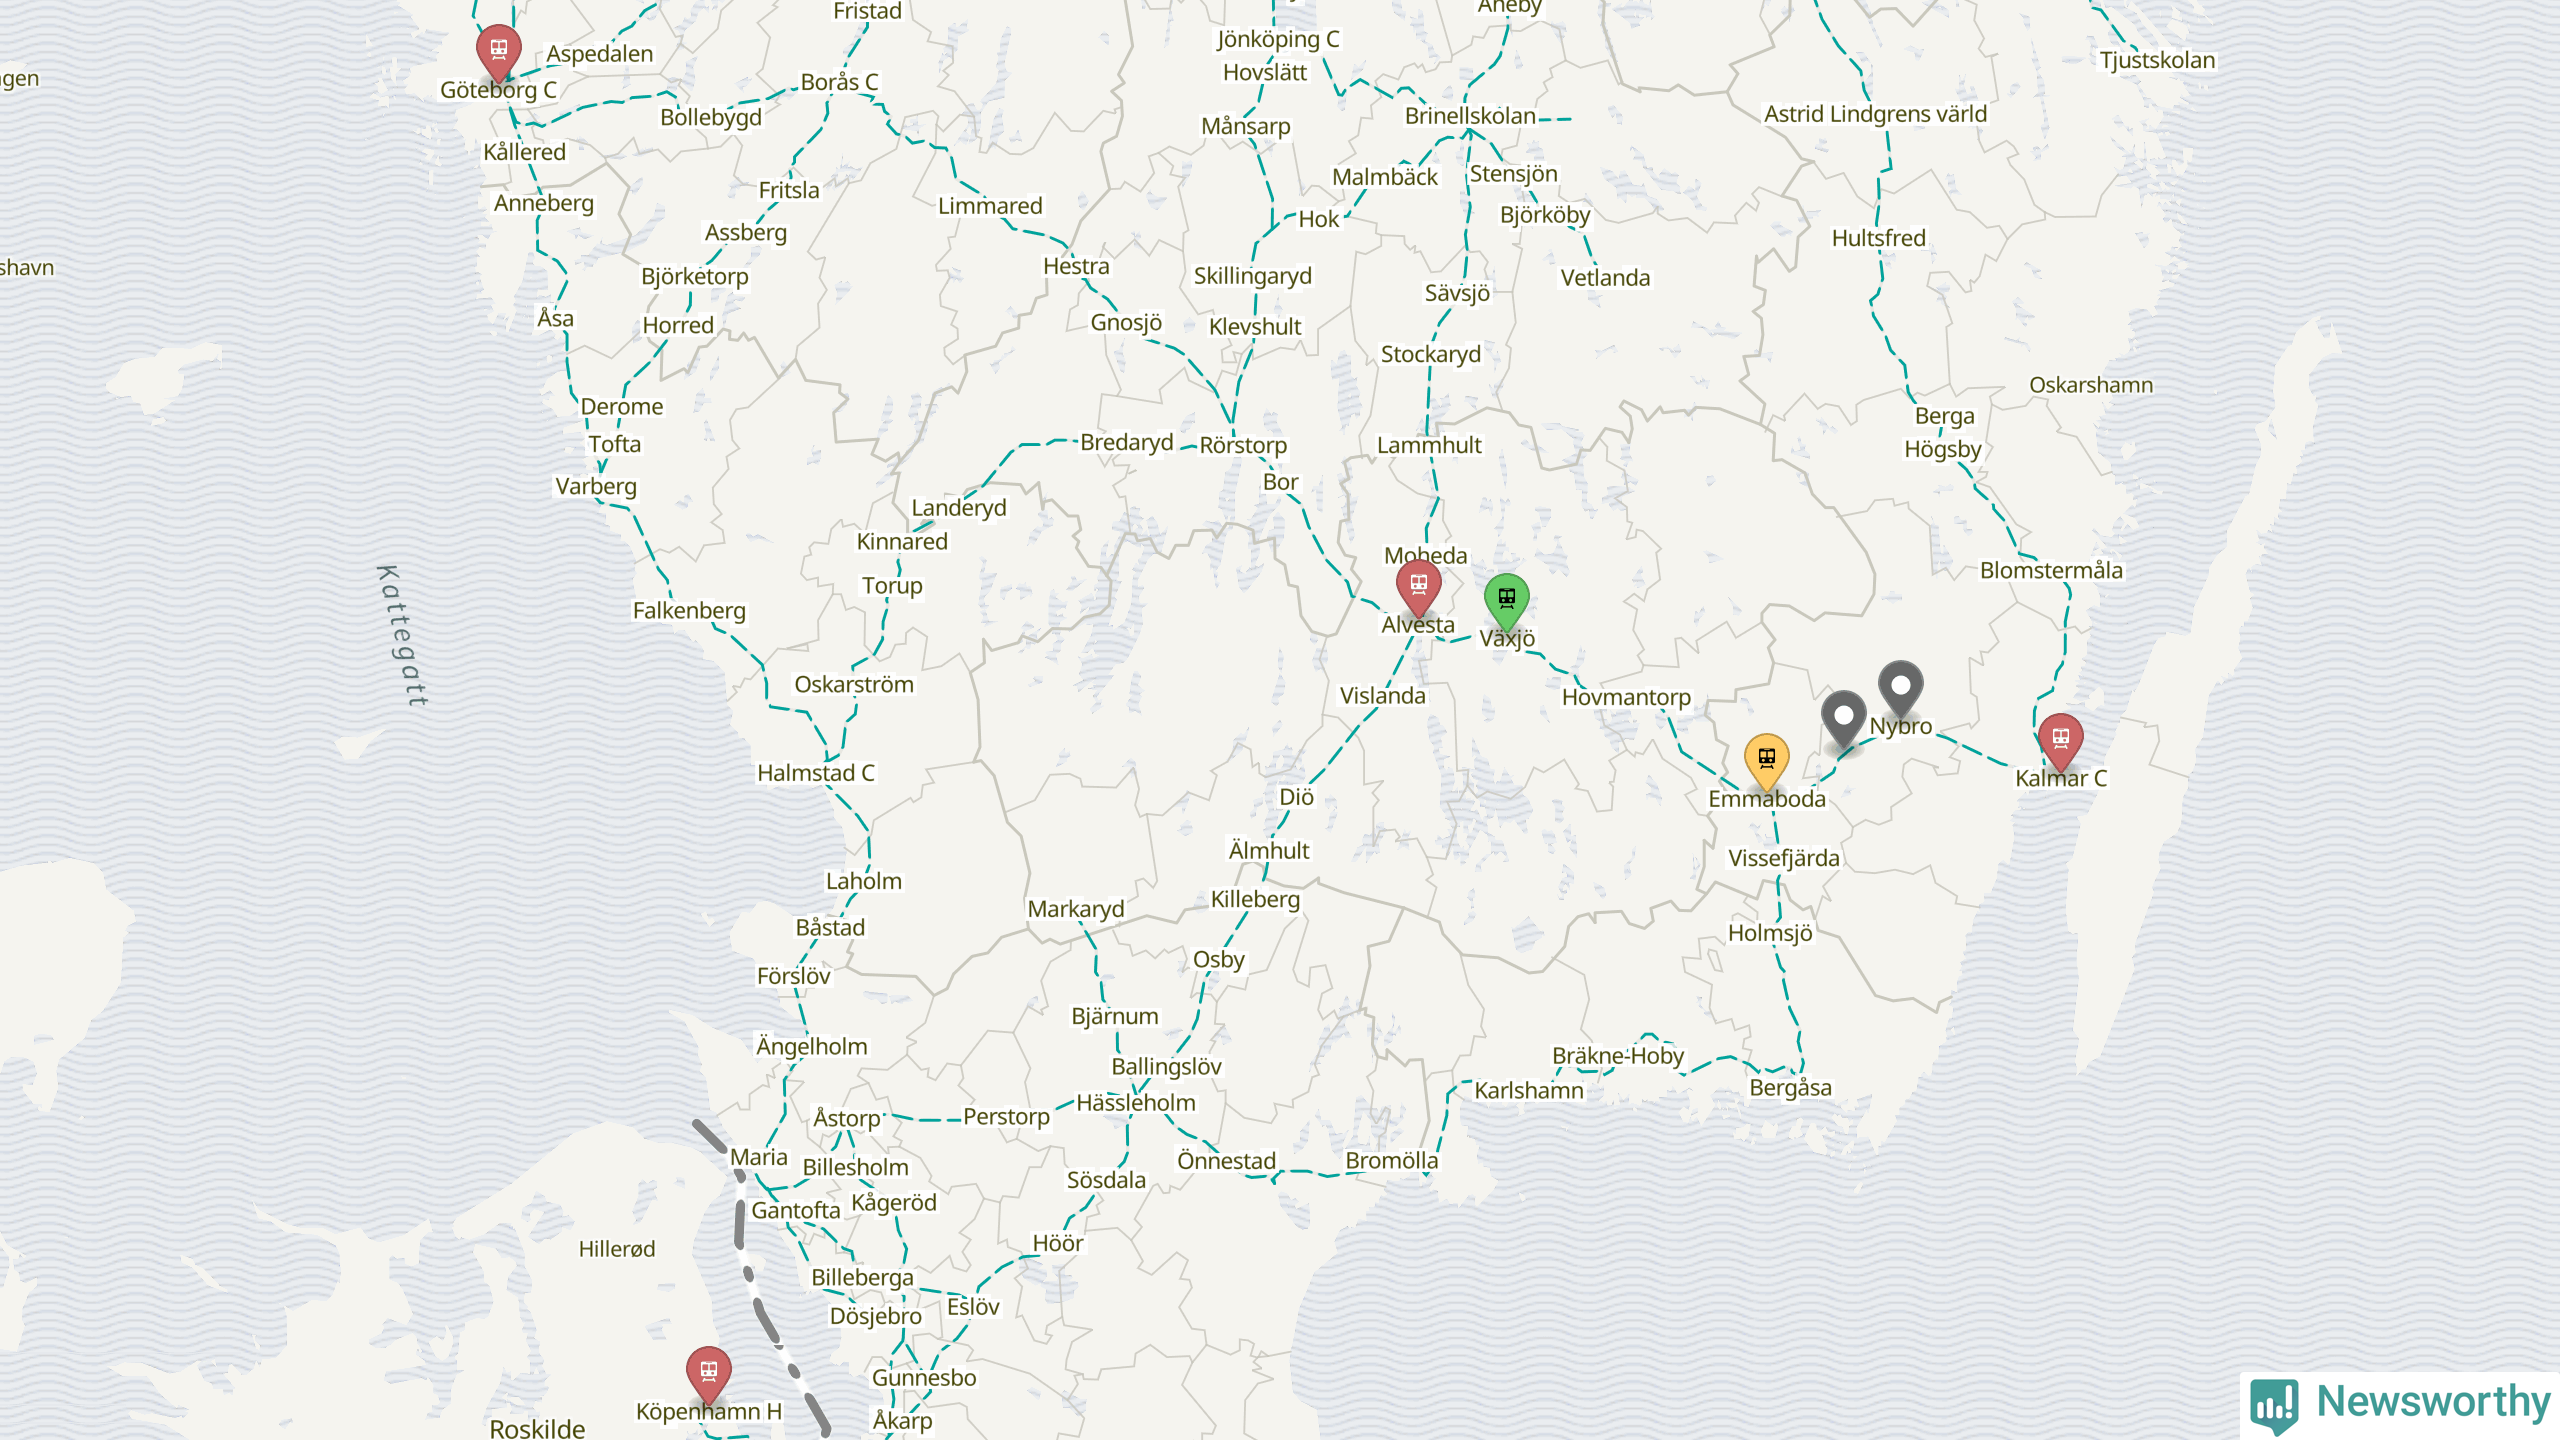Click the Hässleholm station label

(x=1136, y=1103)
